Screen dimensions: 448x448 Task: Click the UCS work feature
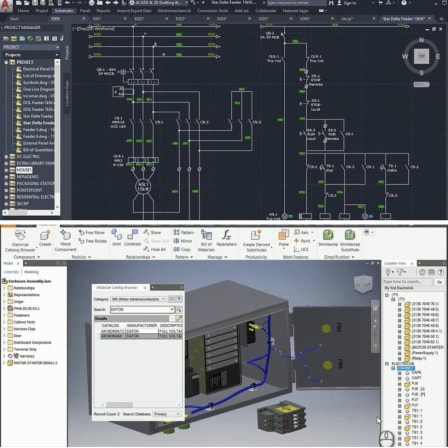pos(301,249)
